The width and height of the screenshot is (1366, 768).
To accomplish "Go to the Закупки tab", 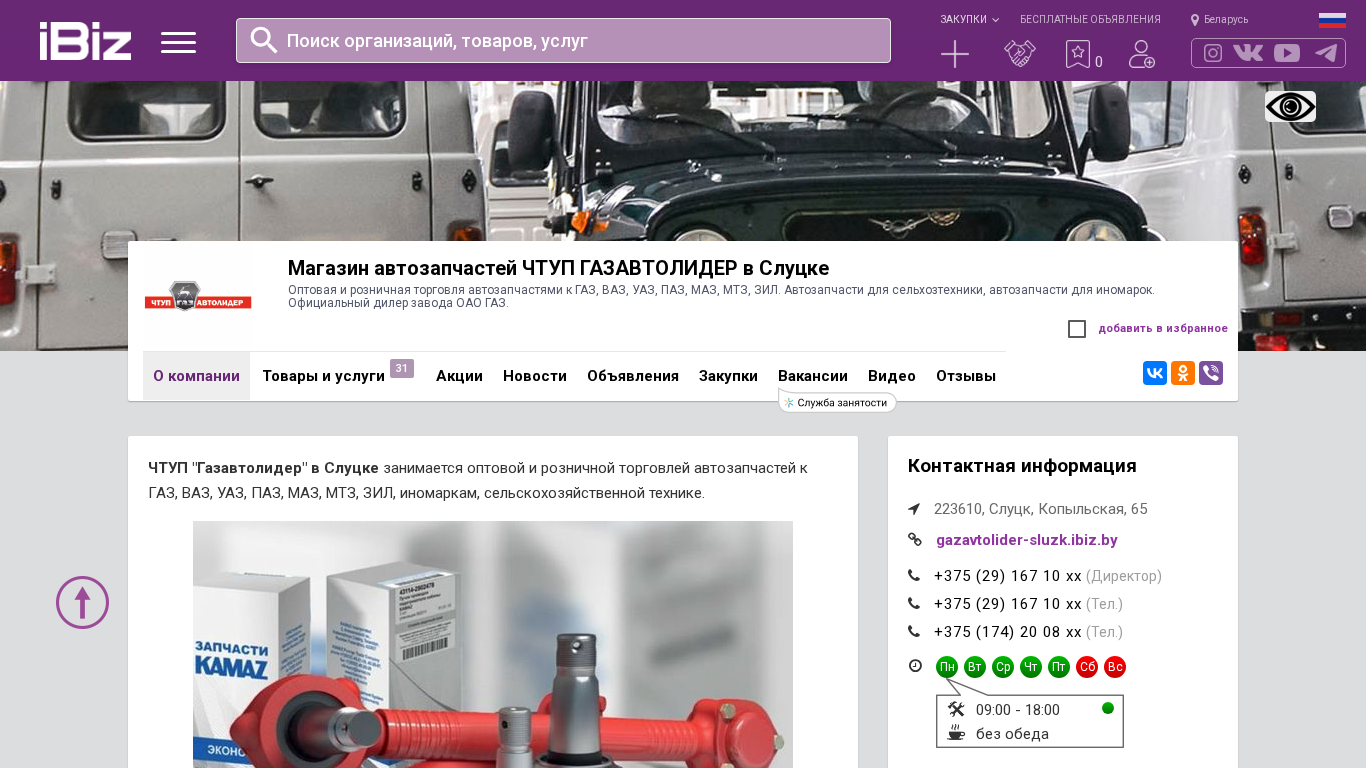I will coord(728,376).
